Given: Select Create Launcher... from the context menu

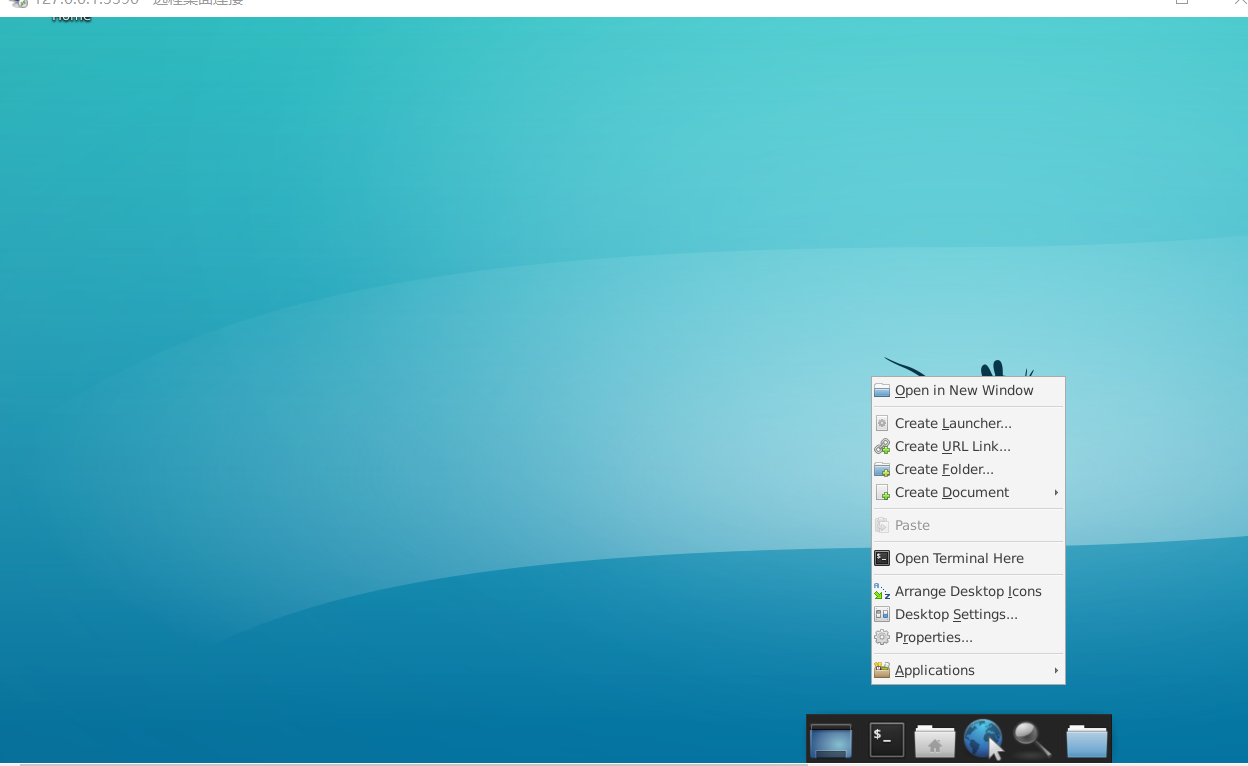Looking at the screenshot, I should coord(968,423).
